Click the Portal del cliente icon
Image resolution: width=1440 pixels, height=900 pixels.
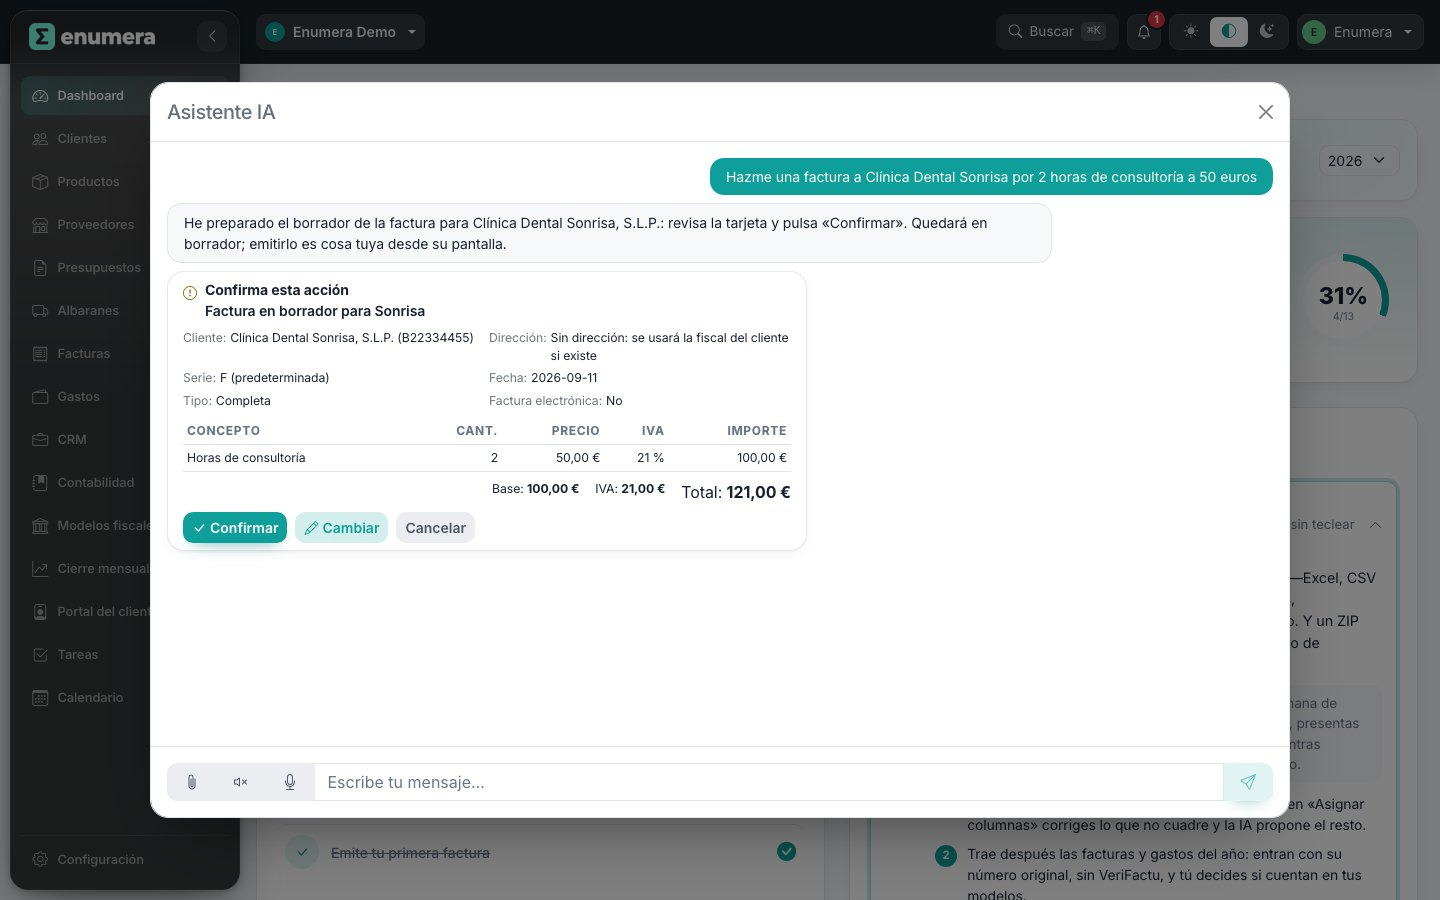click(40, 612)
